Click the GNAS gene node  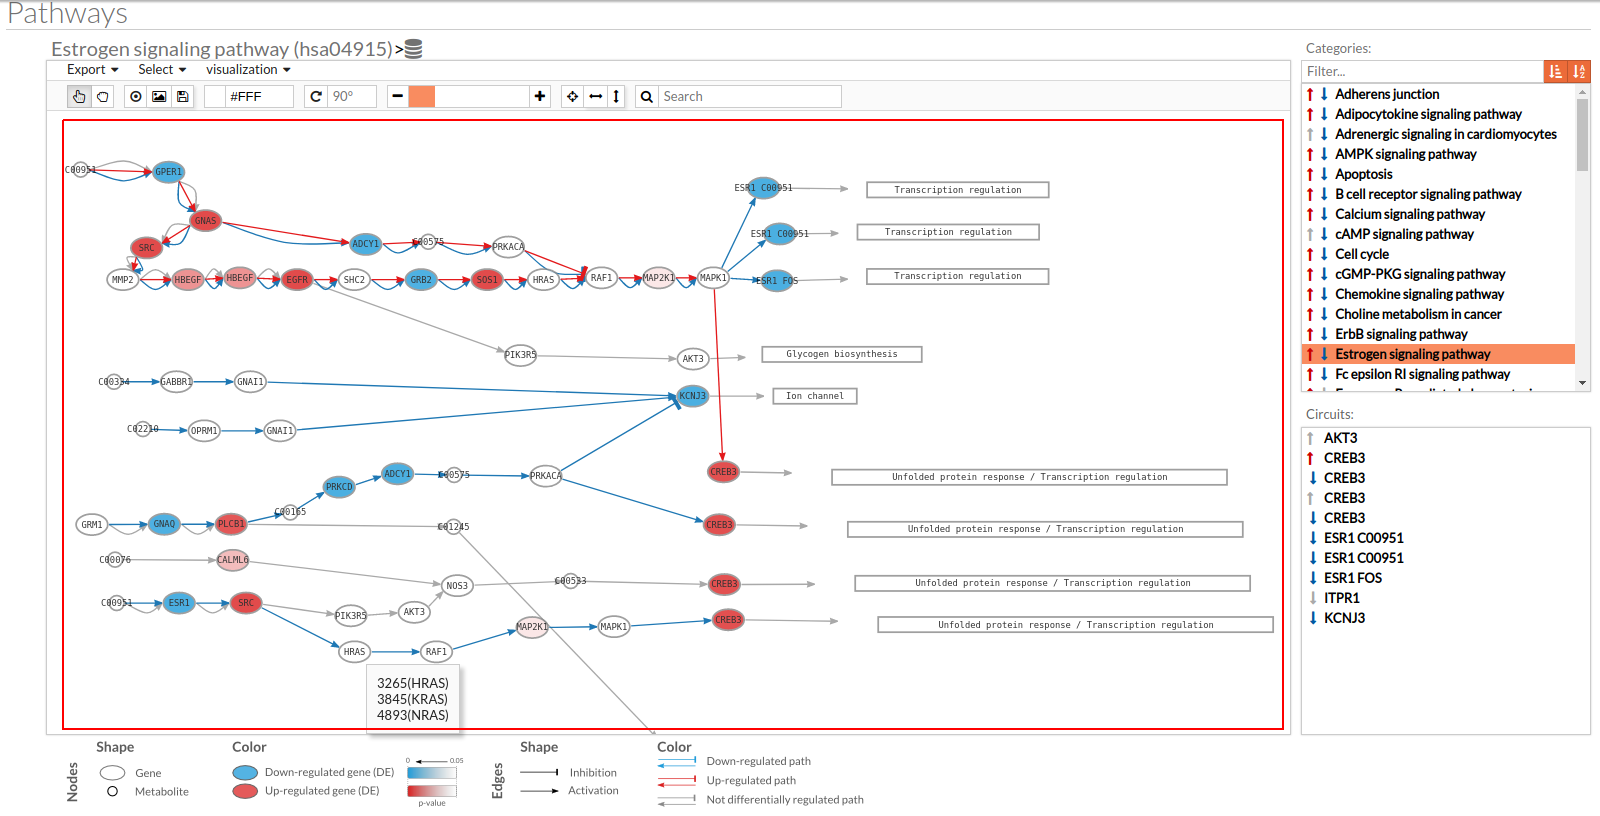pos(205,220)
